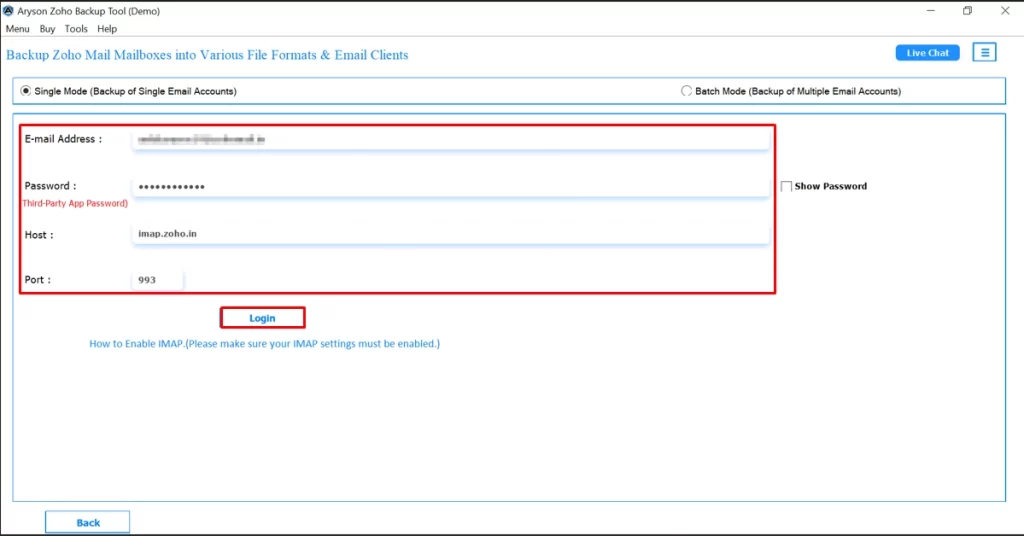The width and height of the screenshot is (1024, 536).
Task: Click the Third-Party App Password text
Action: 75,204
